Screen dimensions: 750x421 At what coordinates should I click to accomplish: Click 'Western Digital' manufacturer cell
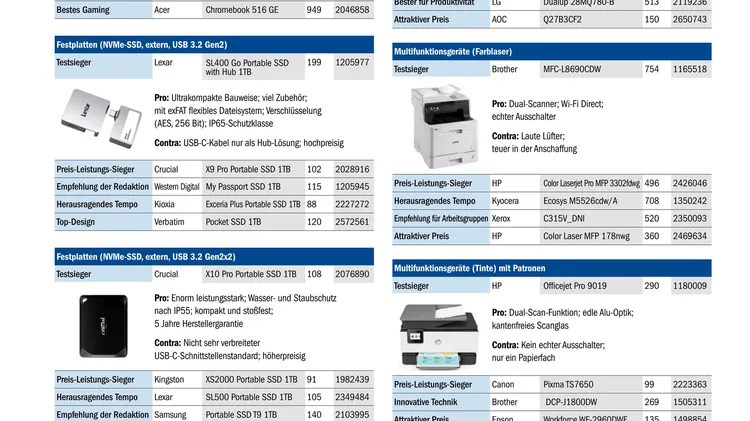(176, 187)
